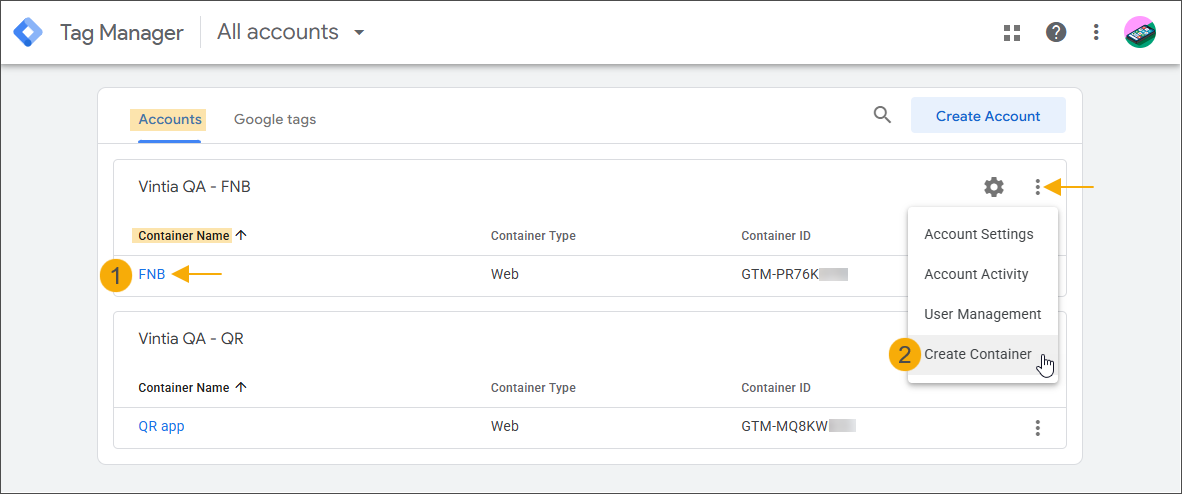Screen dimensions: 1182x494
Task: Click the Tag Manager title text
Action: [x=121, y=32]
